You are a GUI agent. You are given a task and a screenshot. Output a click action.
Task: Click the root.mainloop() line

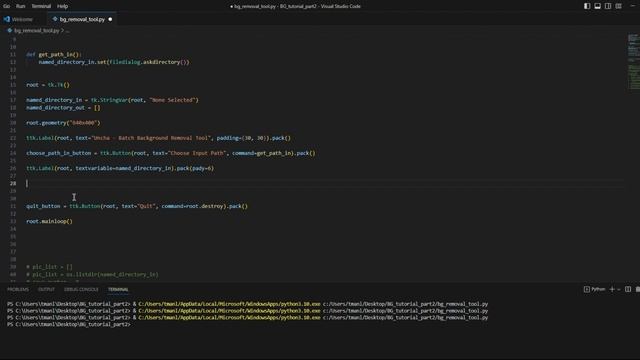click(49, 221)
